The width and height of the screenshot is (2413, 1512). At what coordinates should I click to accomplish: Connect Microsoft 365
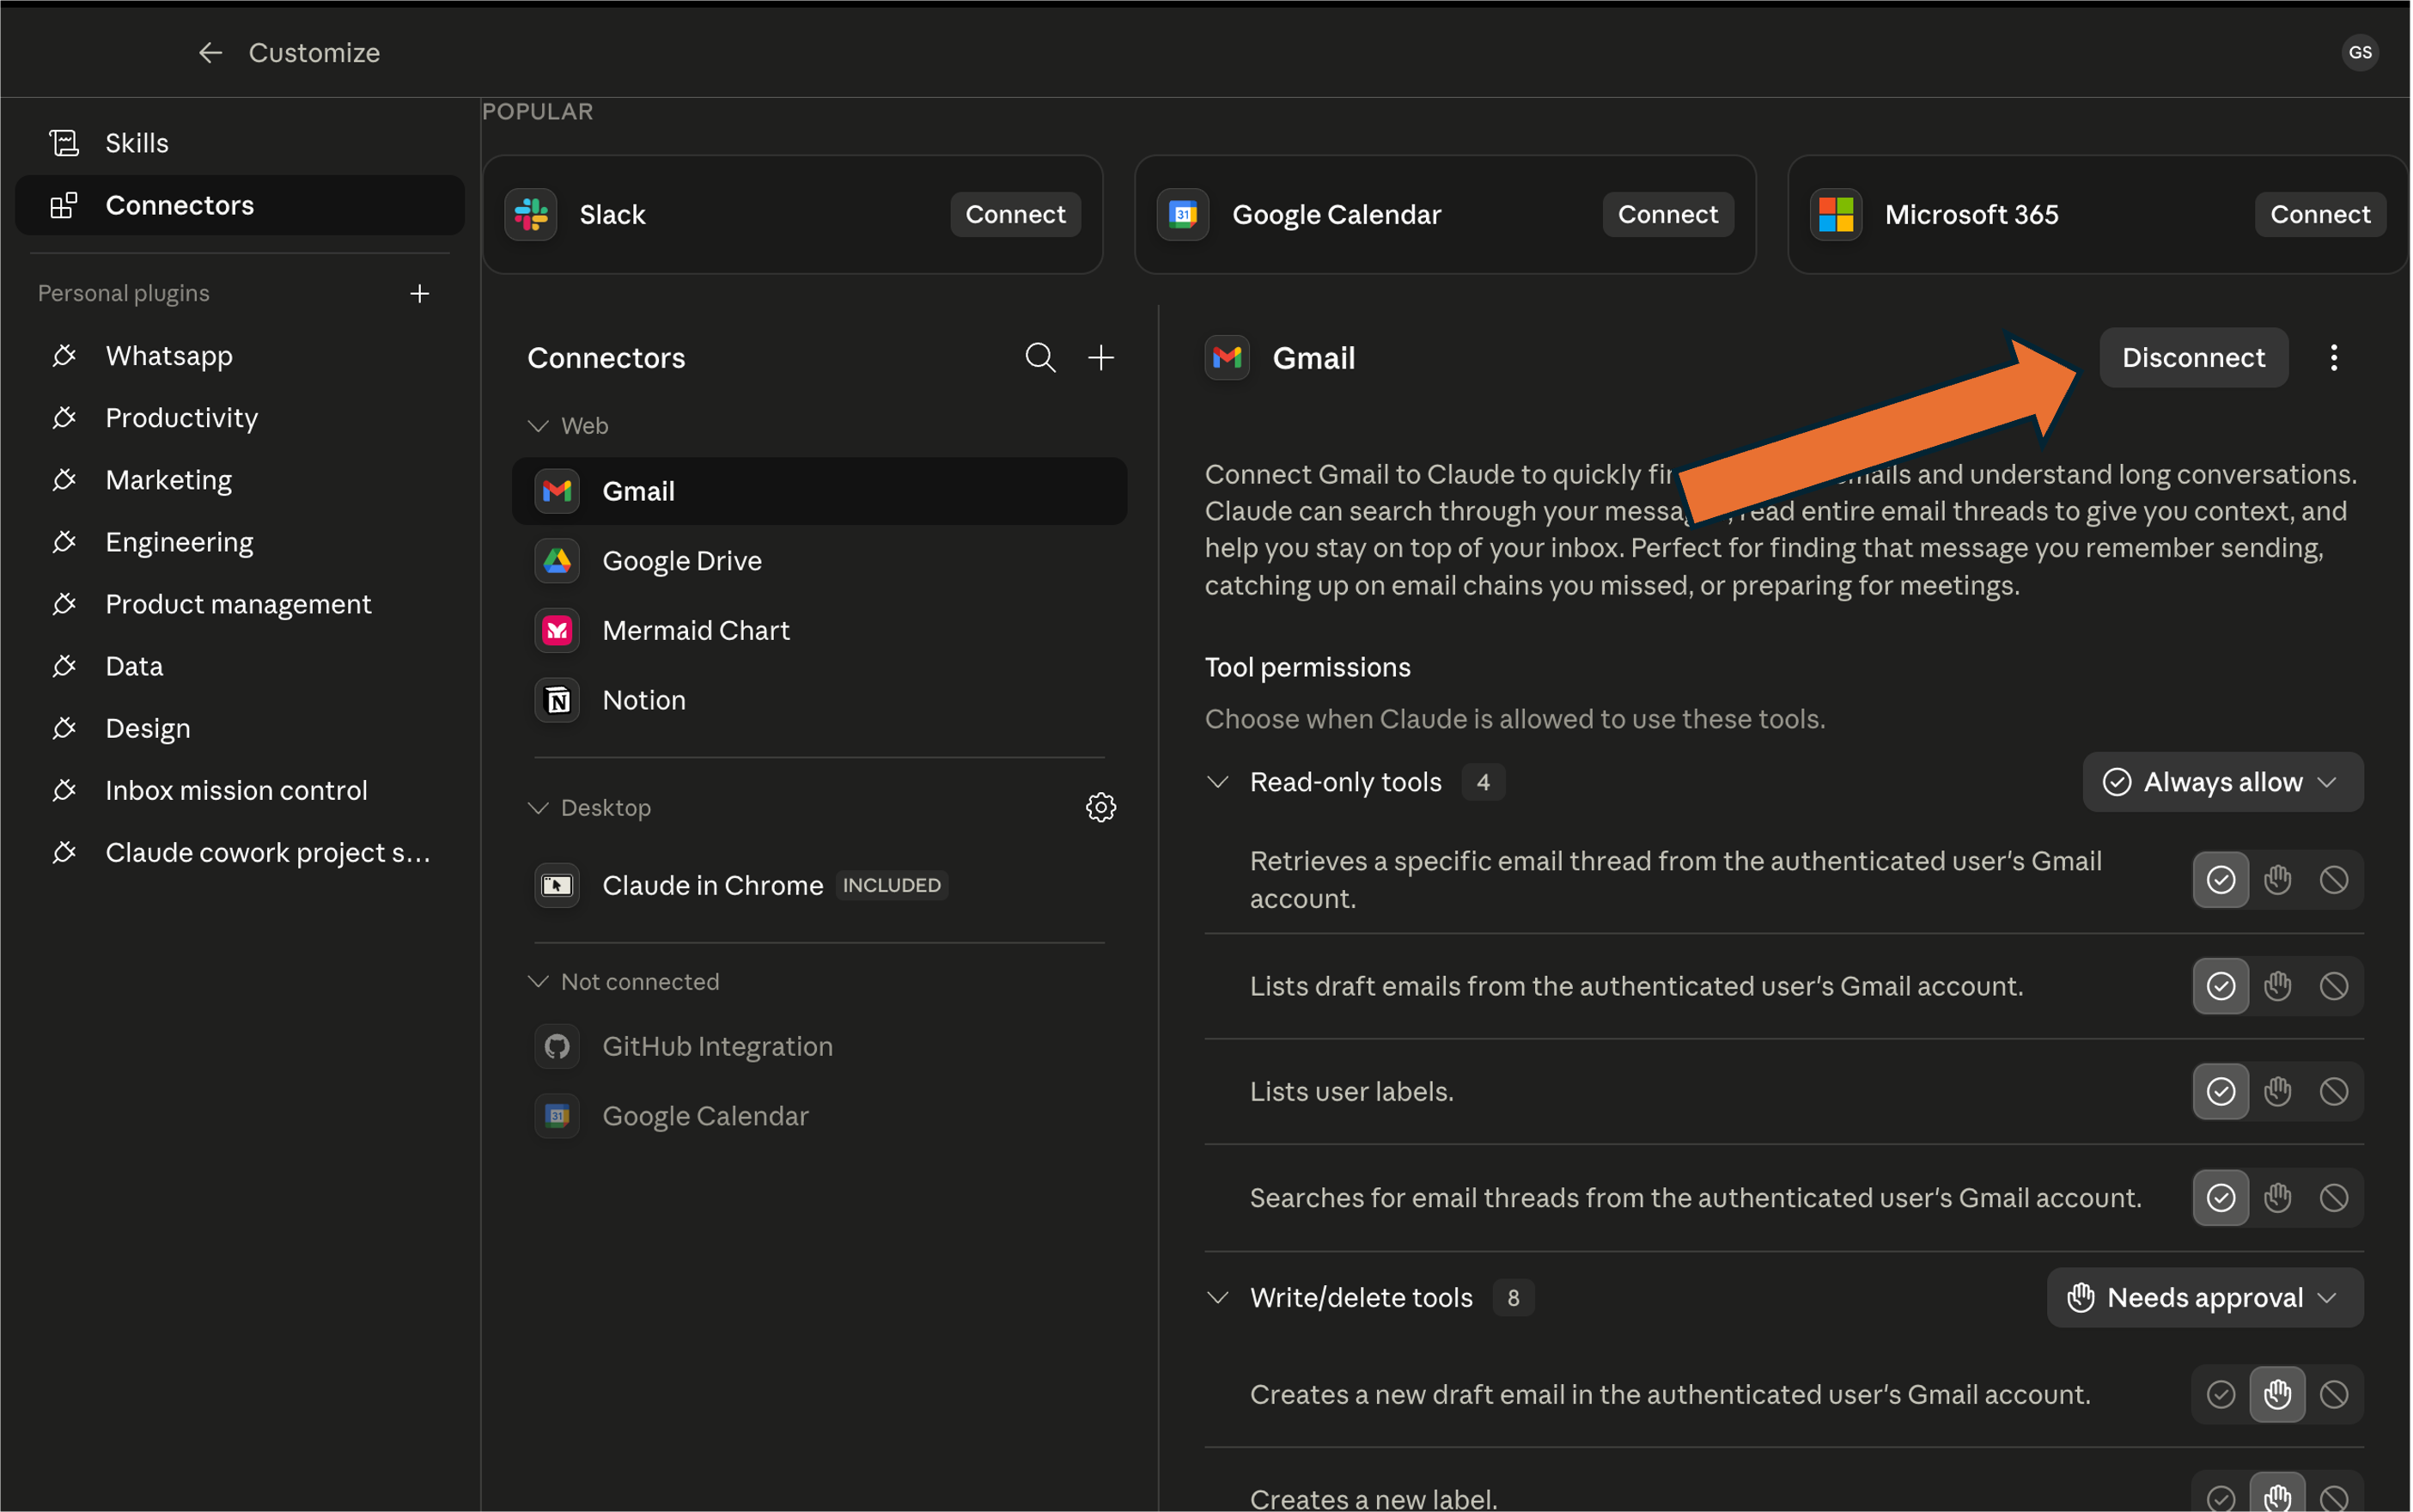[2320, 214]
